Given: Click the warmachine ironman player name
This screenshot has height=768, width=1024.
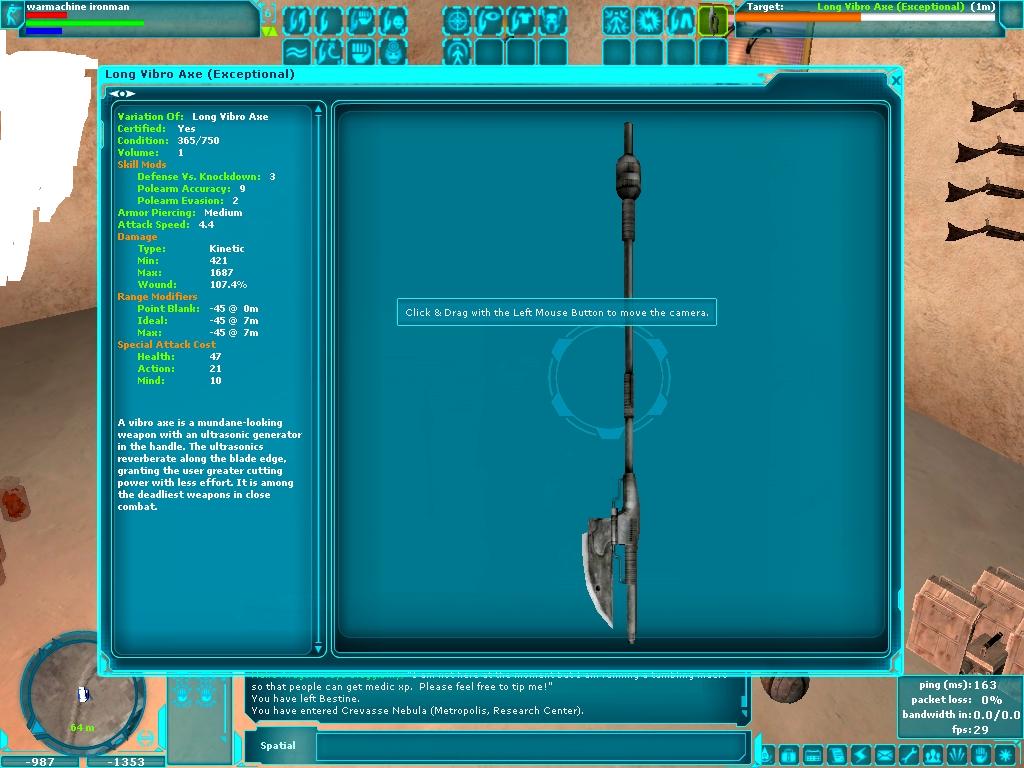Looking at the screenshot, I should click(x=78, y=7).
